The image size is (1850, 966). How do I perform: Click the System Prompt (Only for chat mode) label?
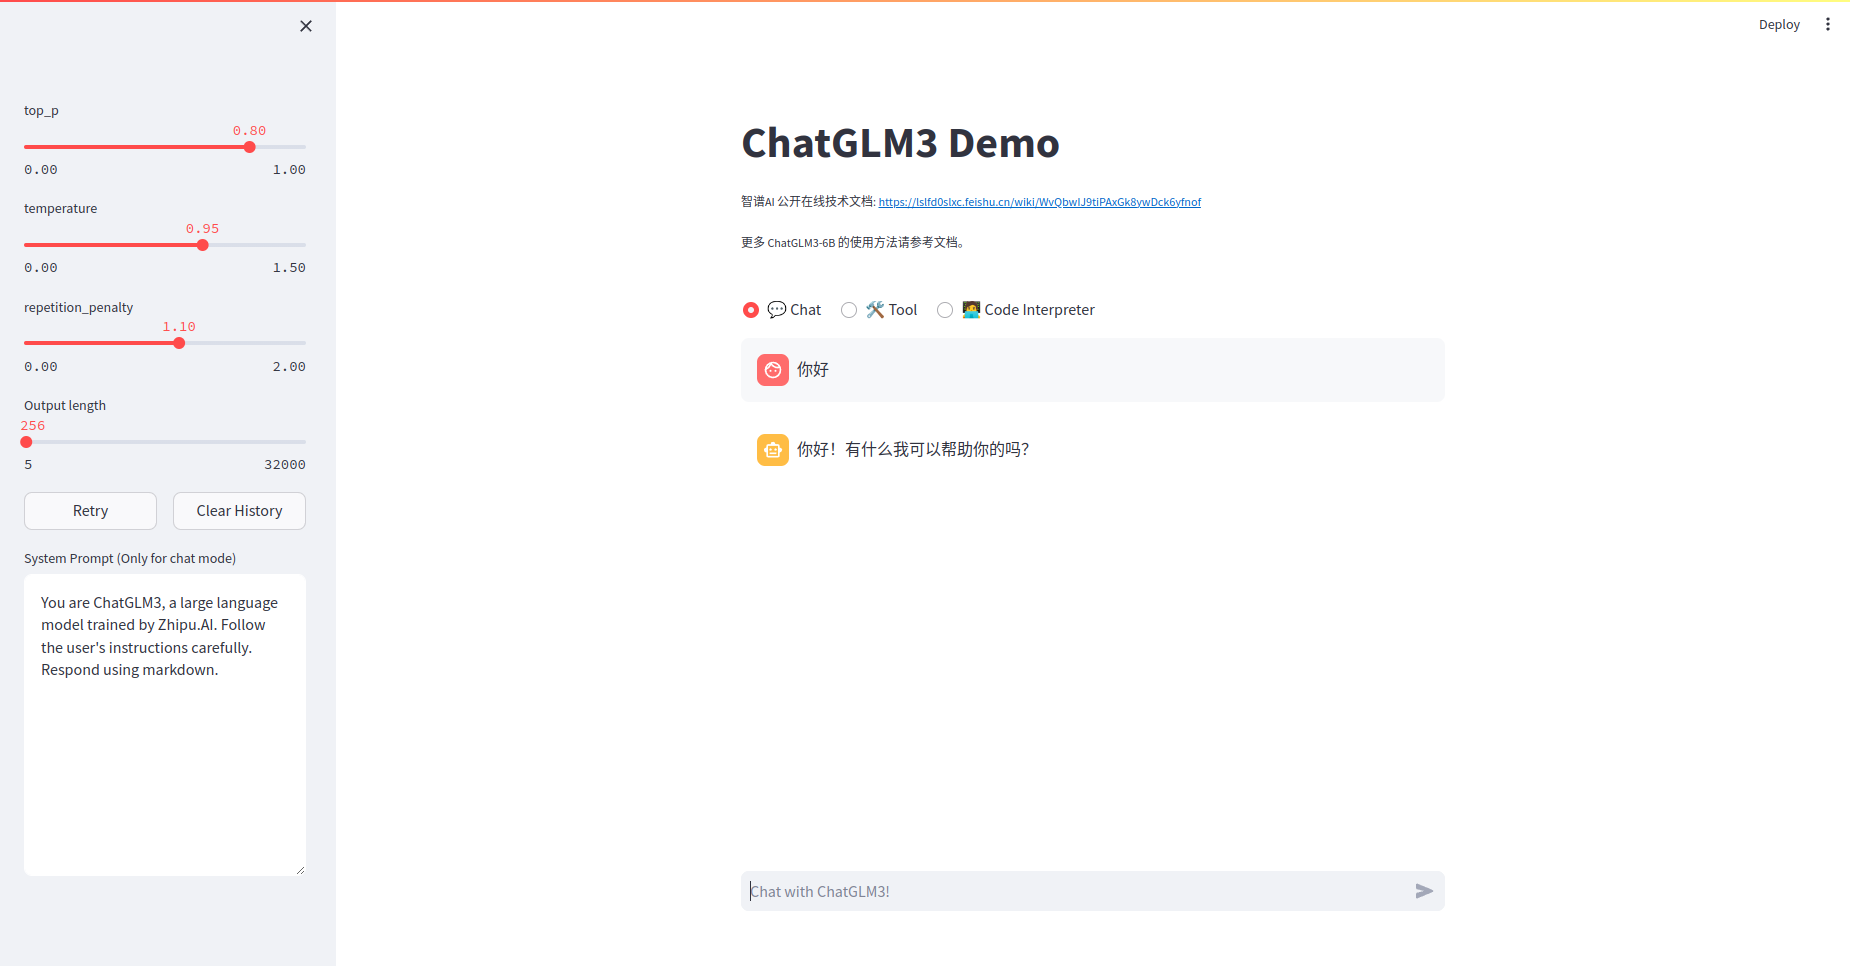[130, 558]
